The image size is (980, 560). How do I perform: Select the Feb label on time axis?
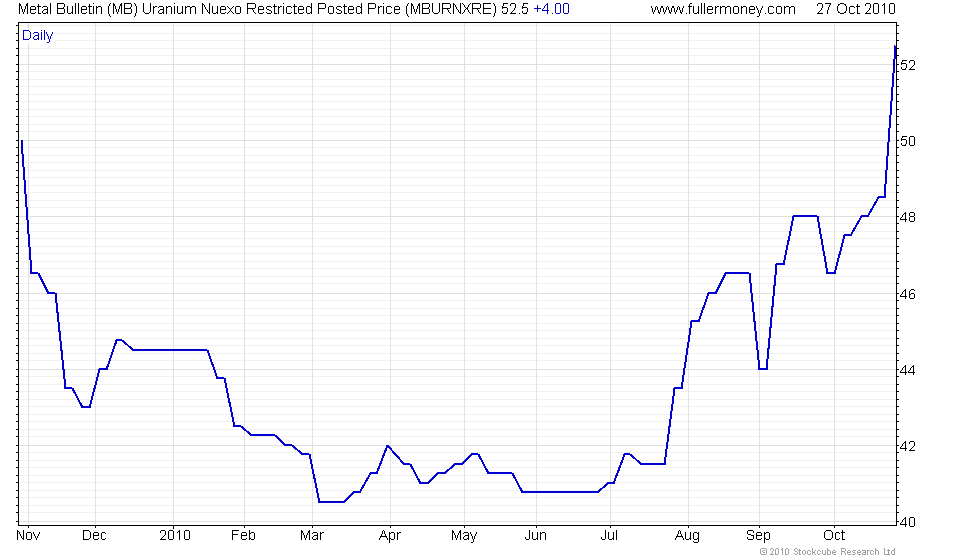pyautogui.click(x=243, y=536)
